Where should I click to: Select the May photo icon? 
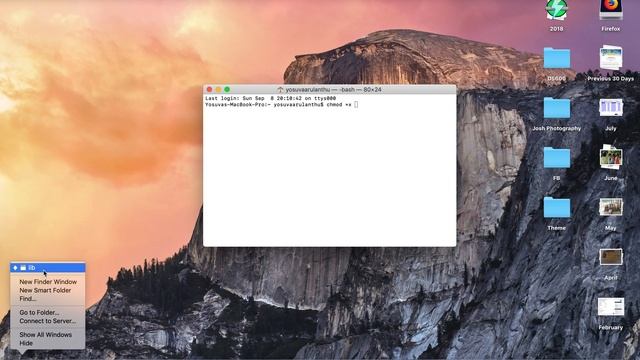(x=611, y=207)
